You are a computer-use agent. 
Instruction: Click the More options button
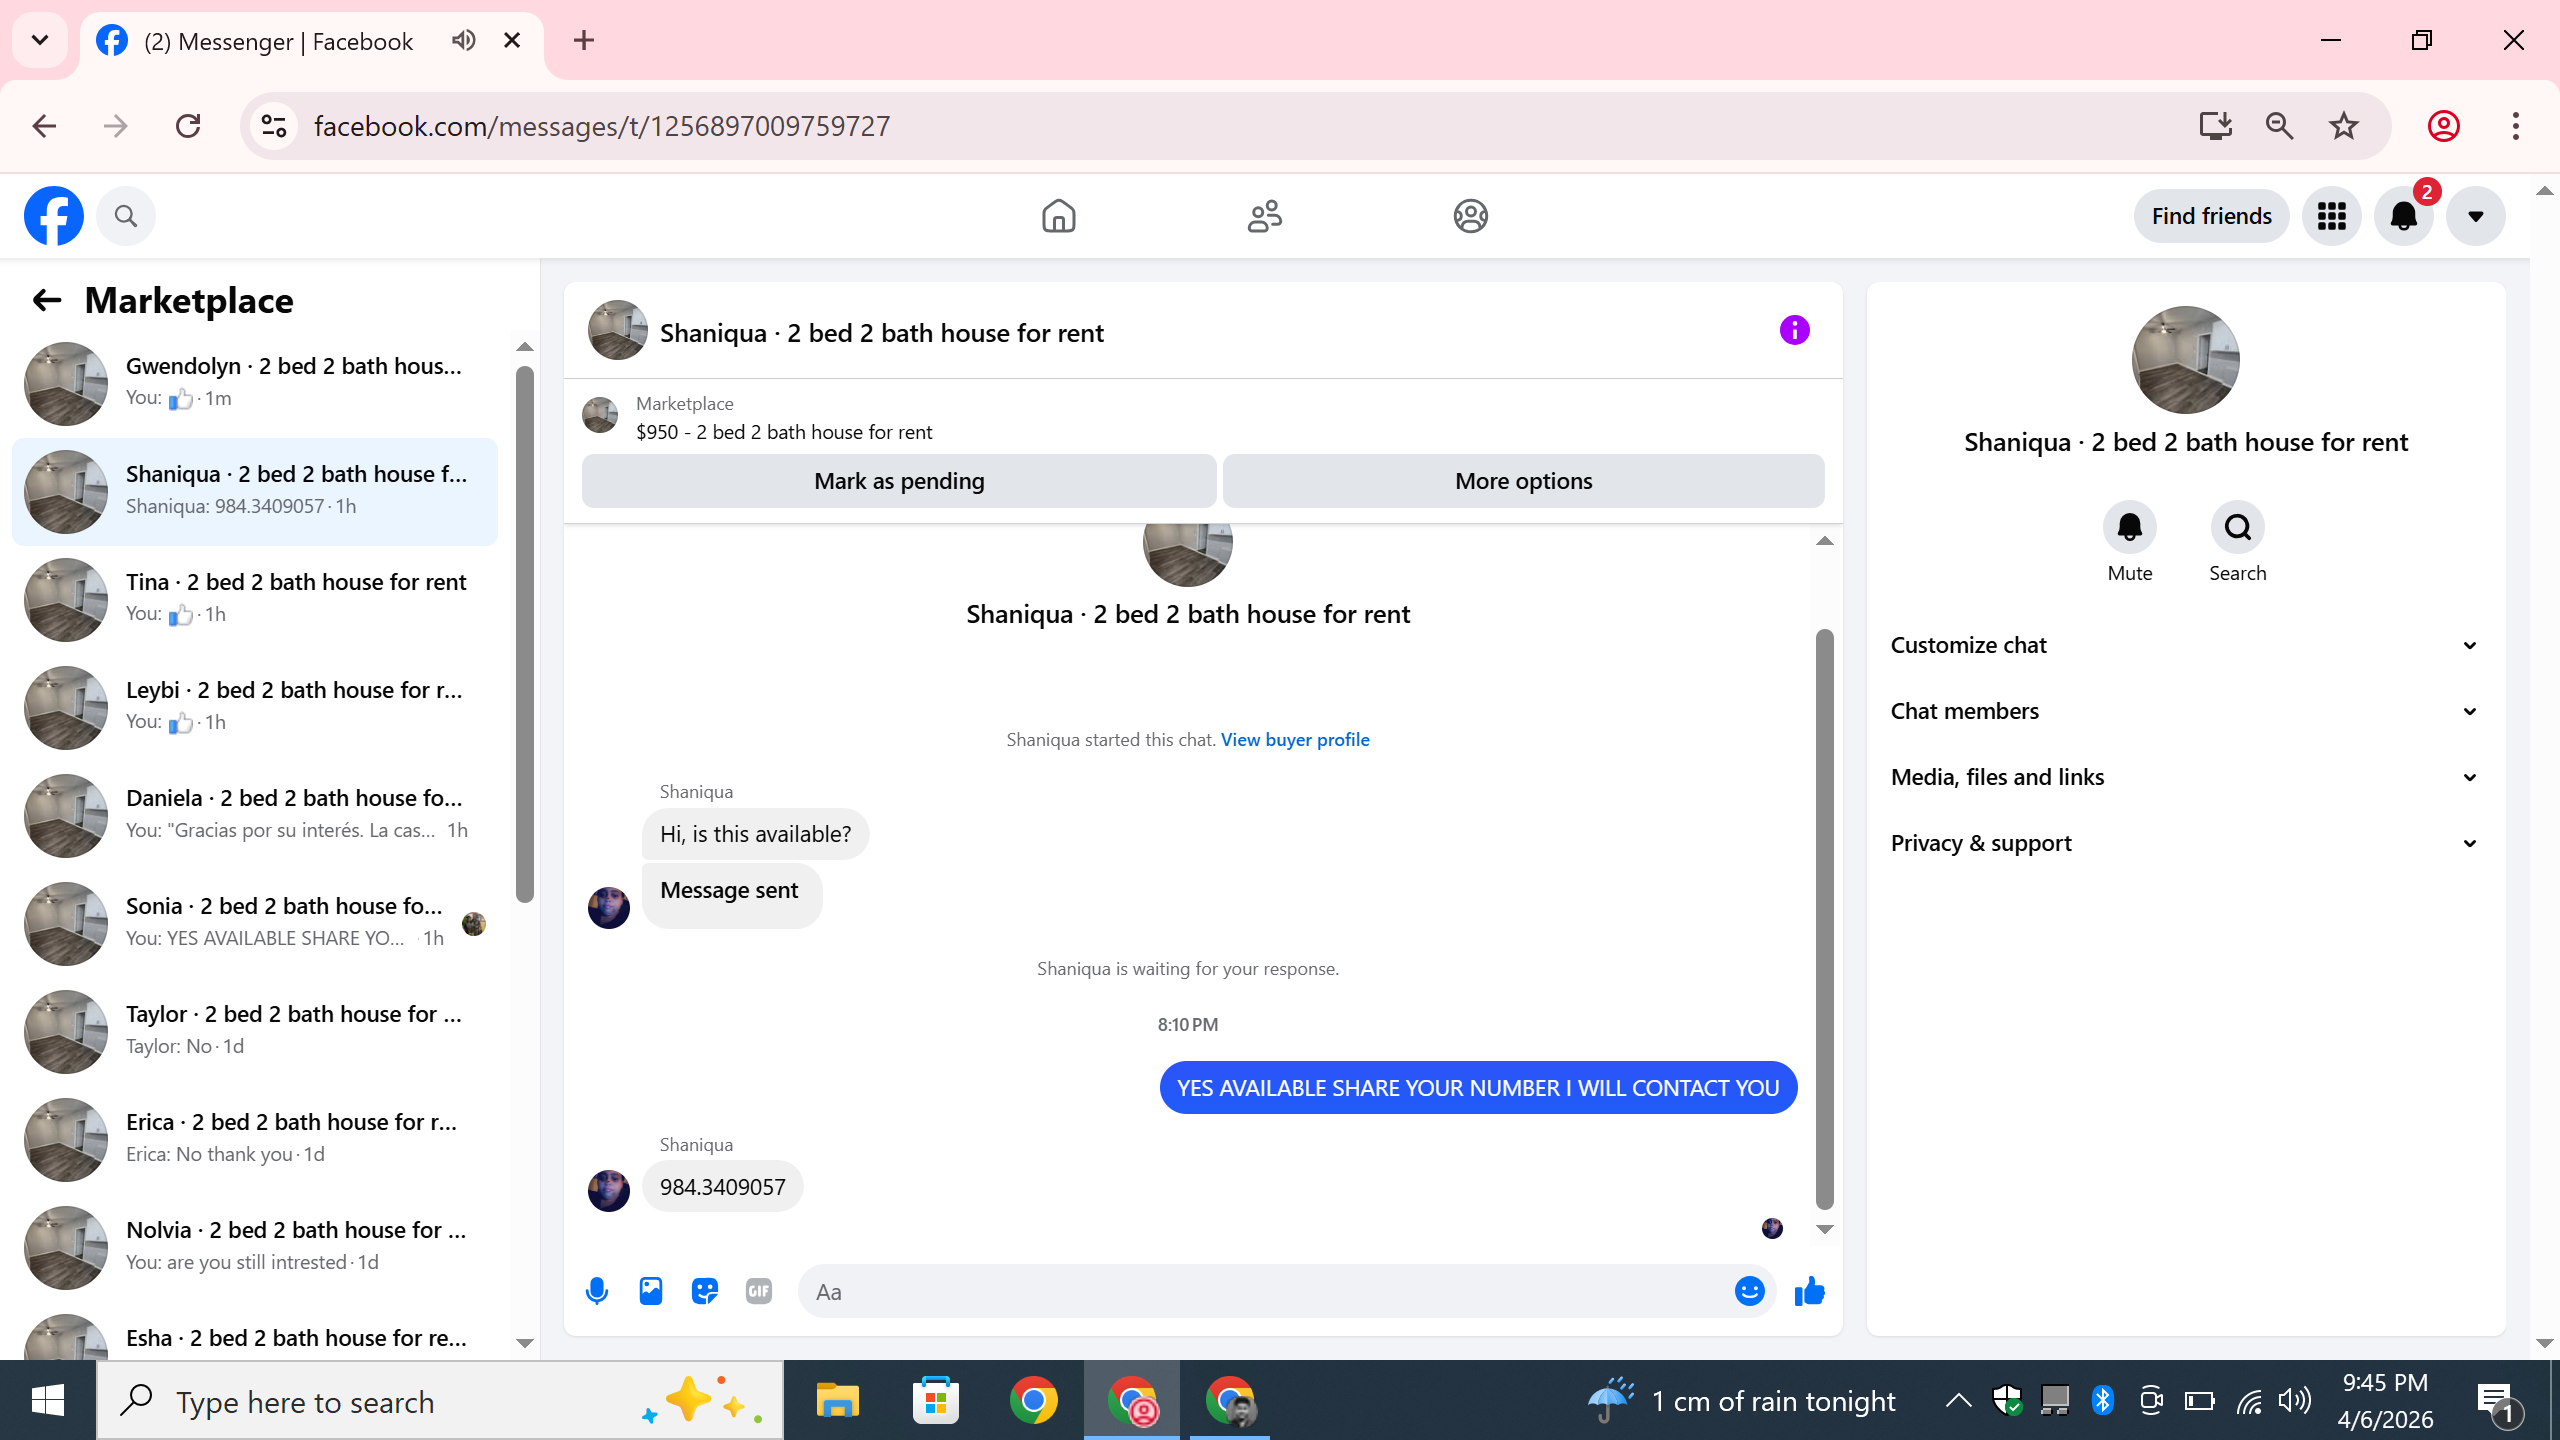1524,481
